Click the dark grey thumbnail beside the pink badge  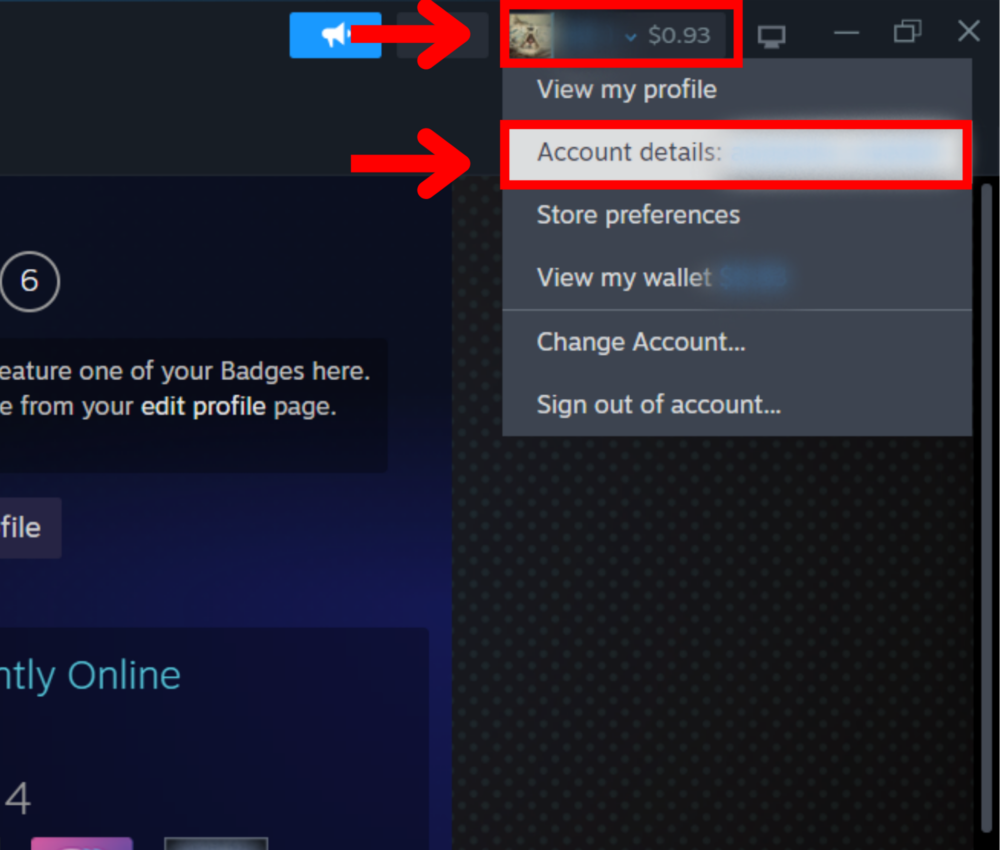(216, 844)
